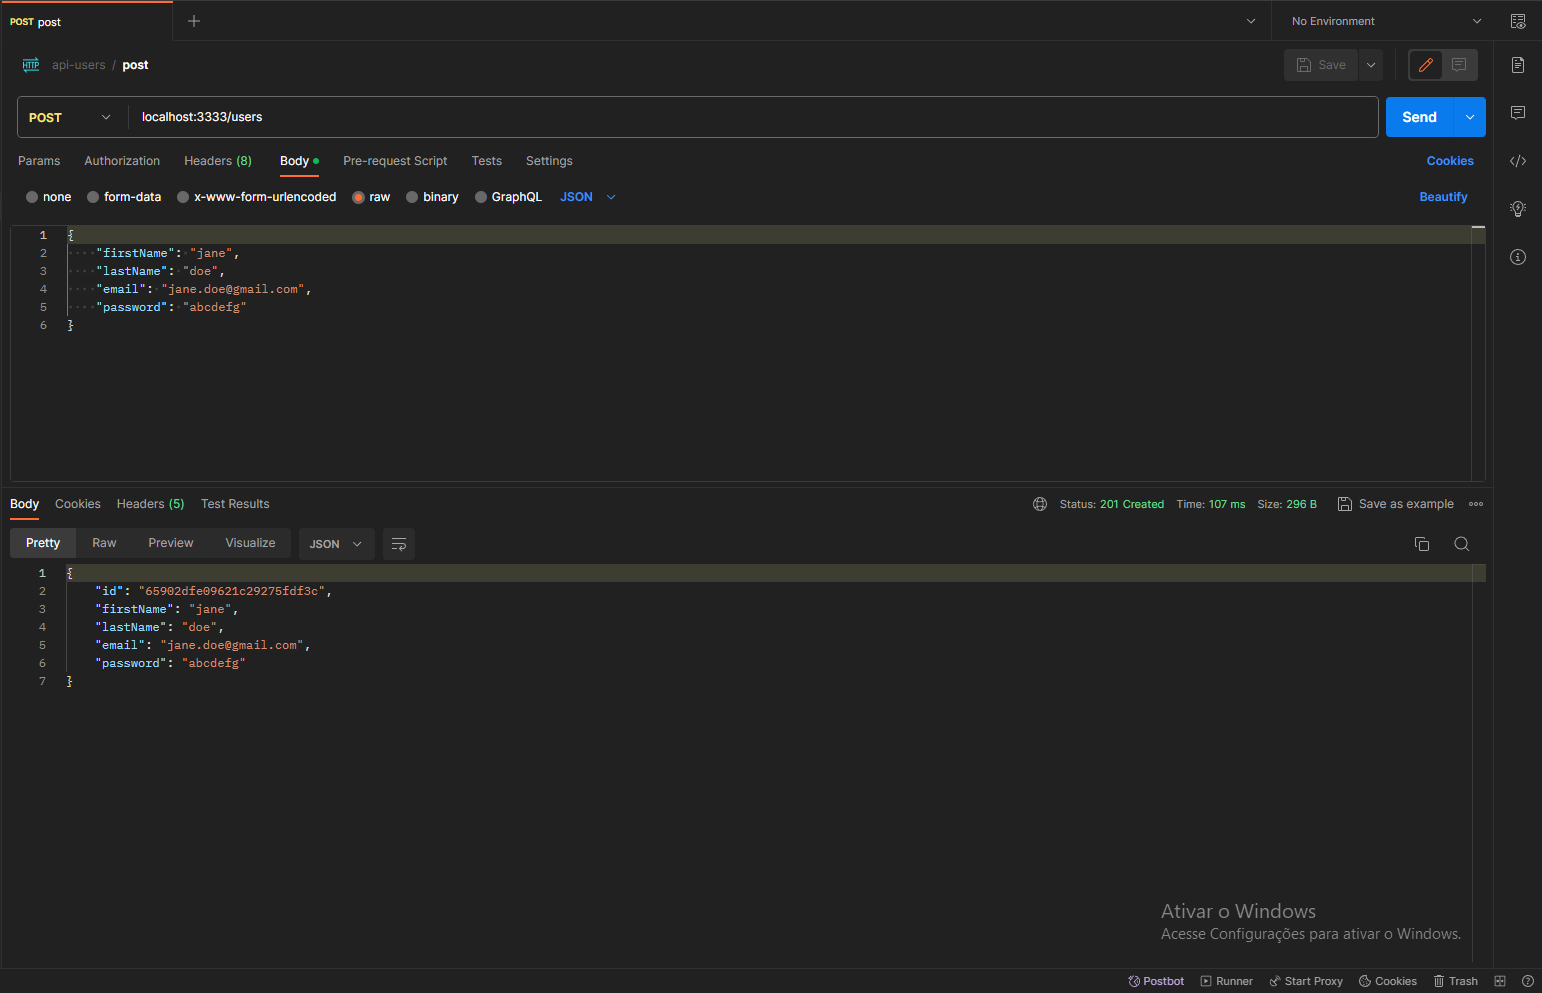Screen dimensions: 1542x993
Task: Switch to edit mode pencil icon
Action: coord(1426,65)
